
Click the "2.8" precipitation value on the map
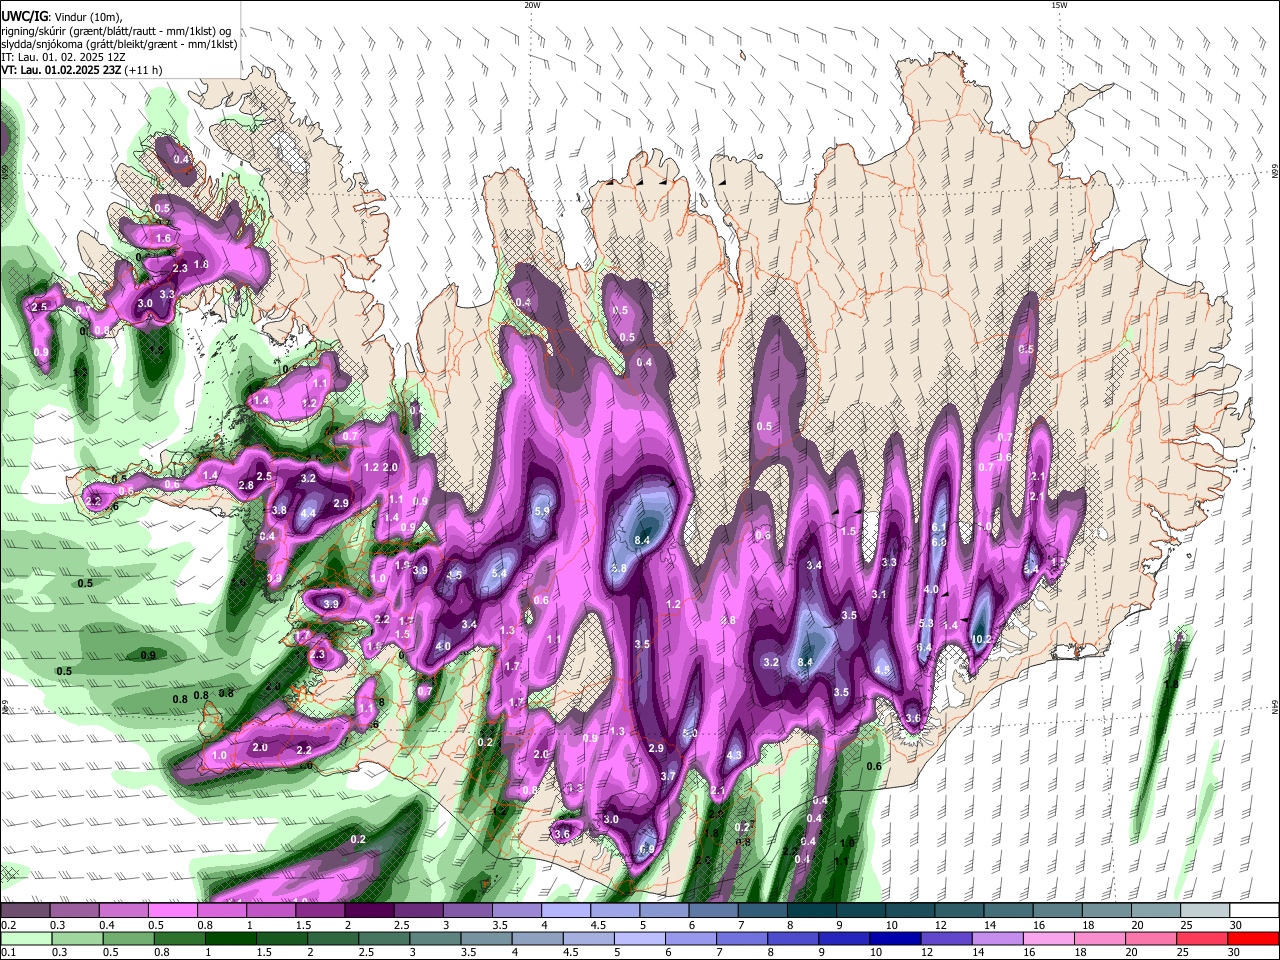[x=246, y=485]
